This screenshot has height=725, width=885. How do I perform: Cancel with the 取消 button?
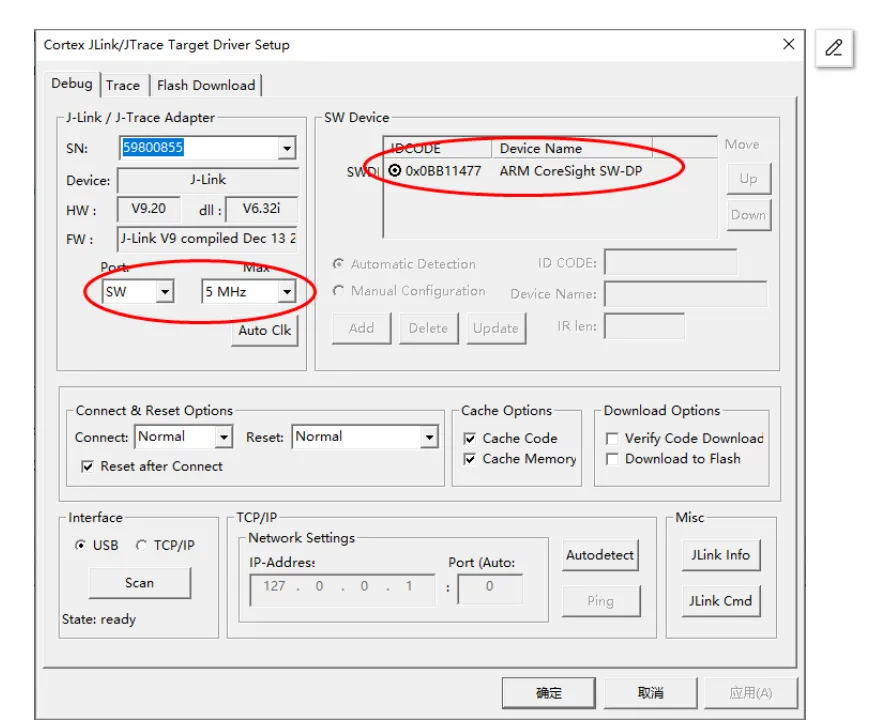pos(650,693)
